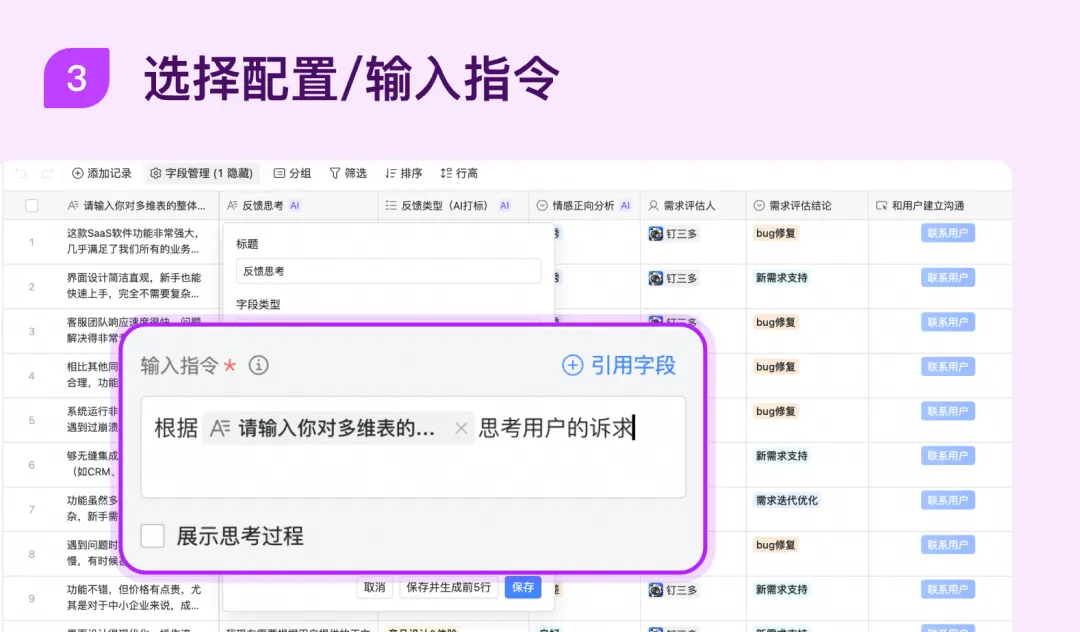Select the bug修复 tag in row 8

(776, 545)
